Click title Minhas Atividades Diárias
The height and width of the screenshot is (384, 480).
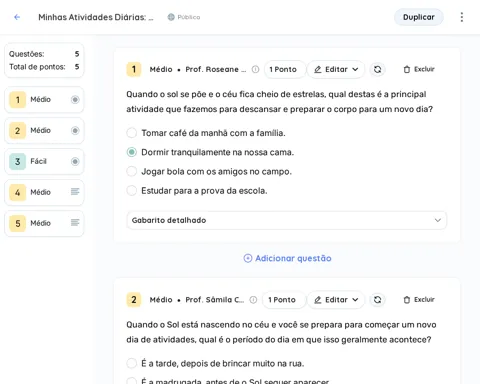click(96, 17)
